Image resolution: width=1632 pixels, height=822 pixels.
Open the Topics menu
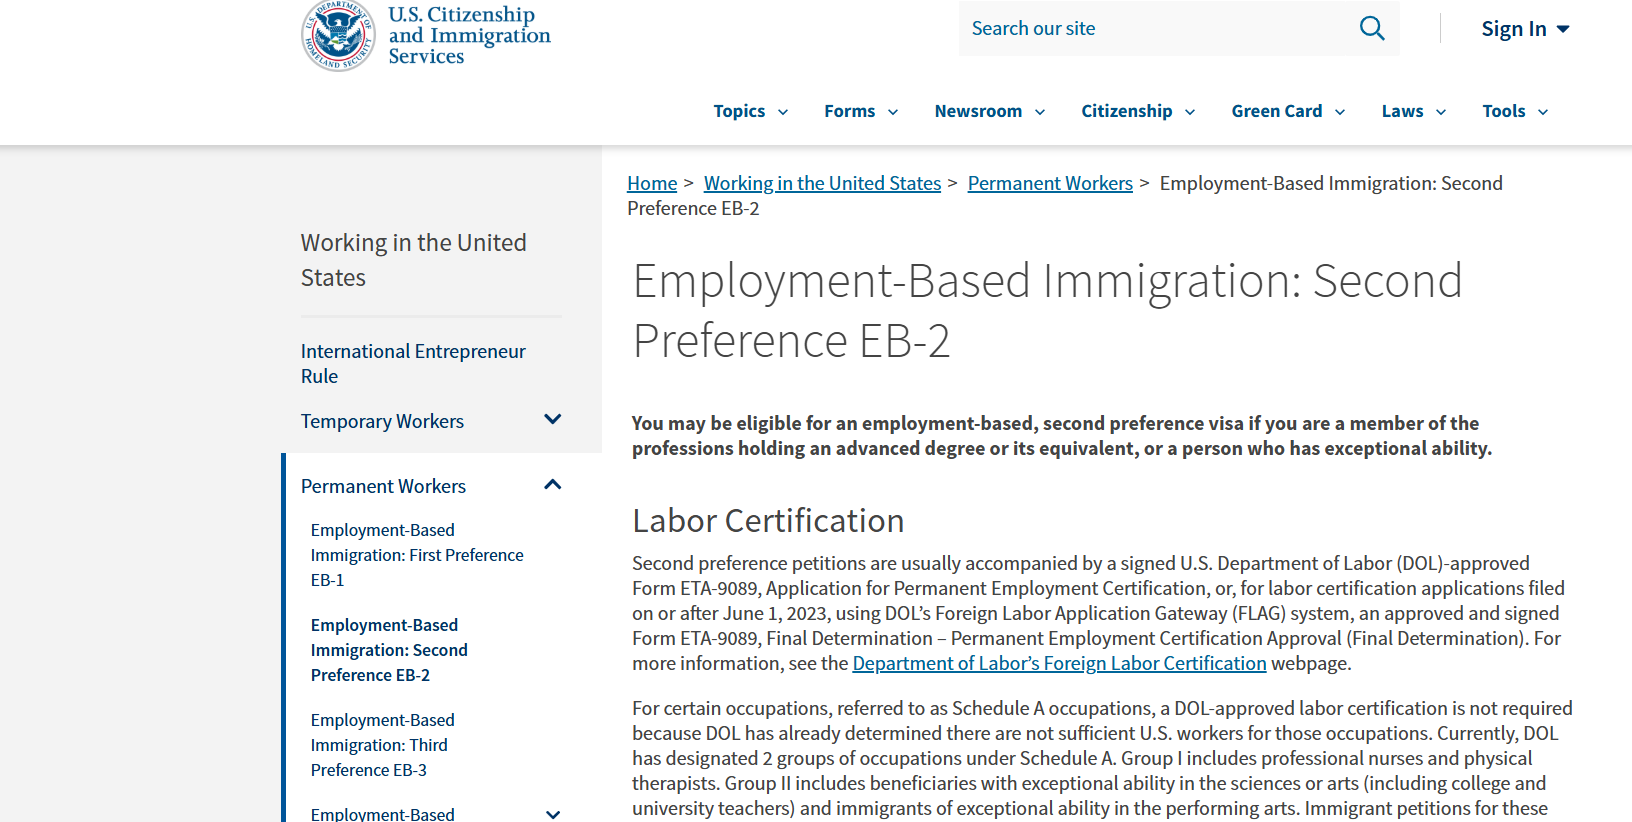pos(751,111)
